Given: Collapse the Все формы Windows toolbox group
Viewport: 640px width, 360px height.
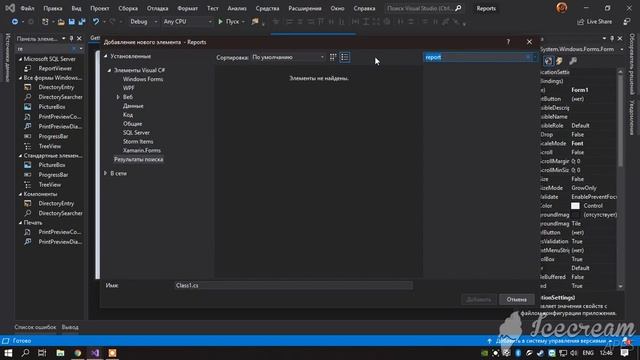Looking at the screenshot, I should tap(20, 78).
